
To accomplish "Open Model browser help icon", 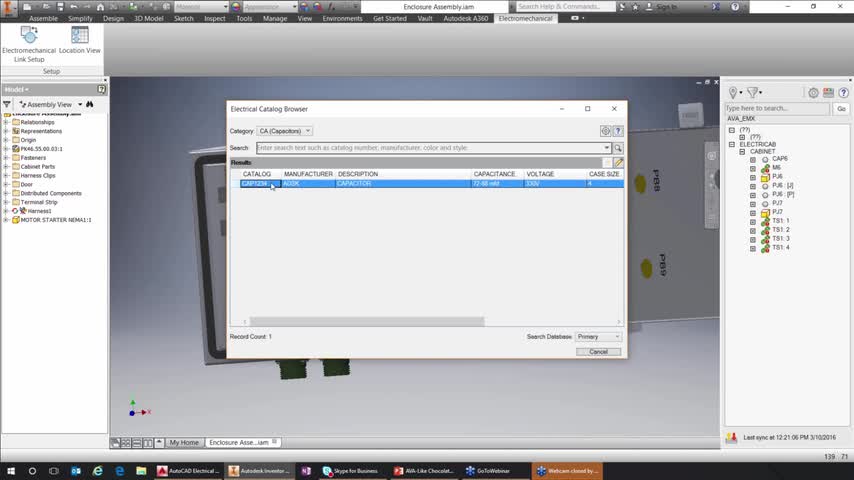I will pos(101,89).
